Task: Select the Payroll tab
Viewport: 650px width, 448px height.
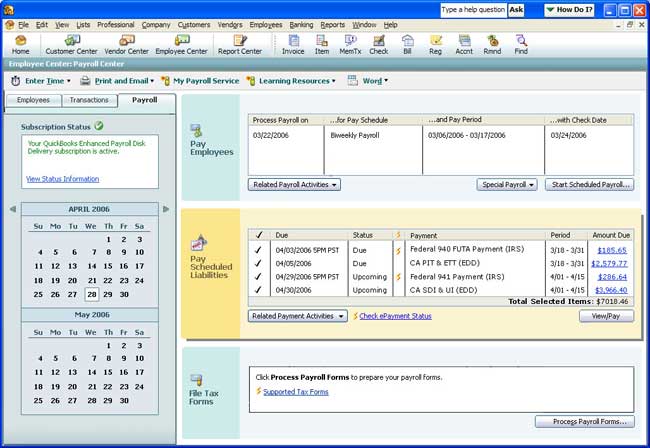Action: pos(145,100)
